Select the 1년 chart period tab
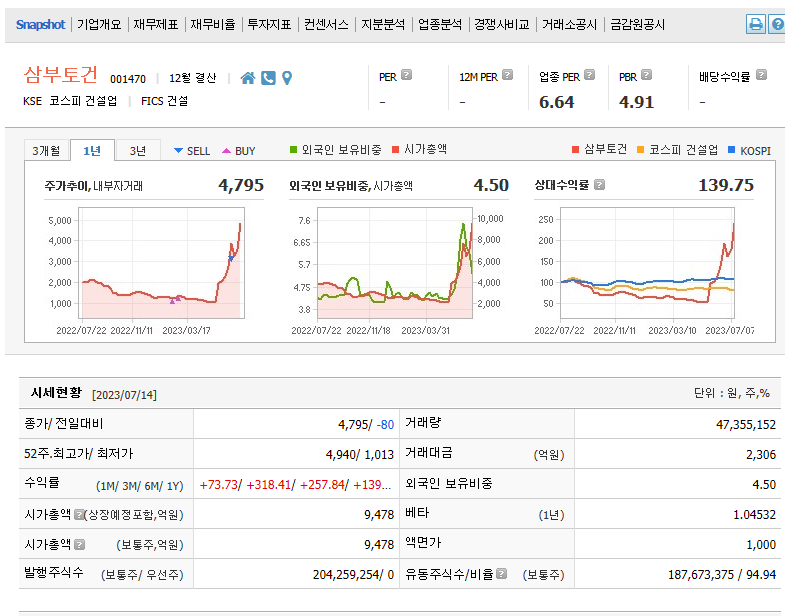The image size is (785, 616). [92, 150]
